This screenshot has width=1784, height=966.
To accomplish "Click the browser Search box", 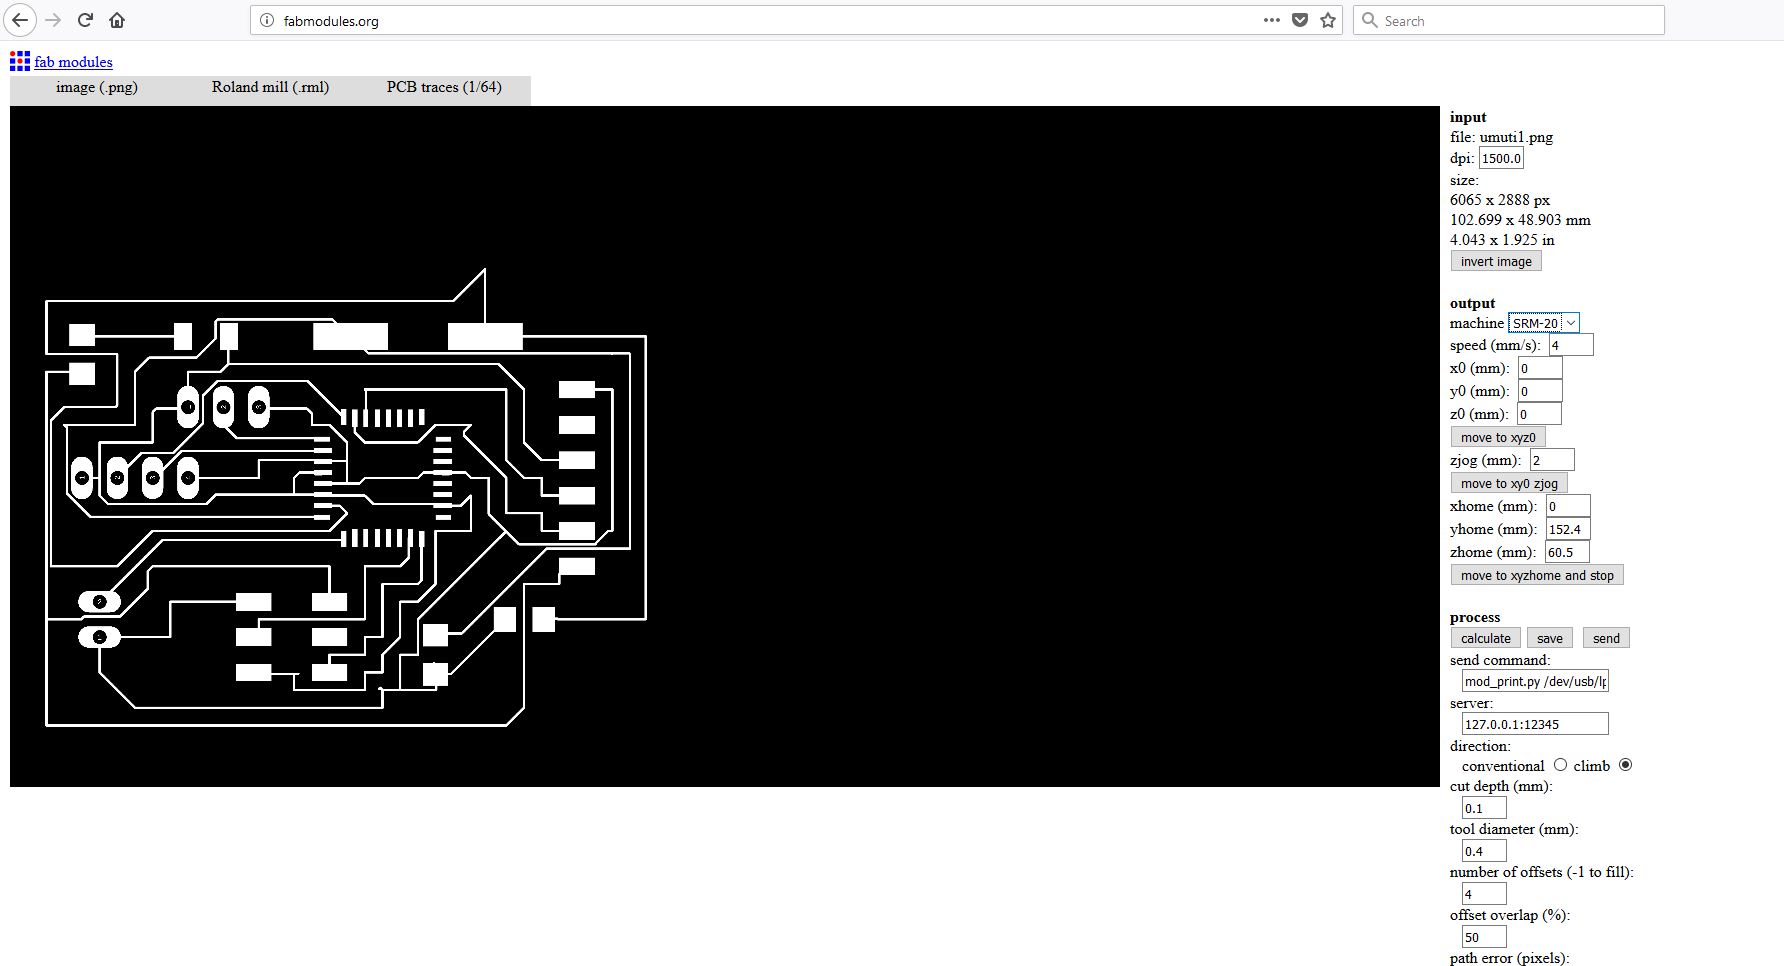I will pyautogui.click(x=1509, y=20).
